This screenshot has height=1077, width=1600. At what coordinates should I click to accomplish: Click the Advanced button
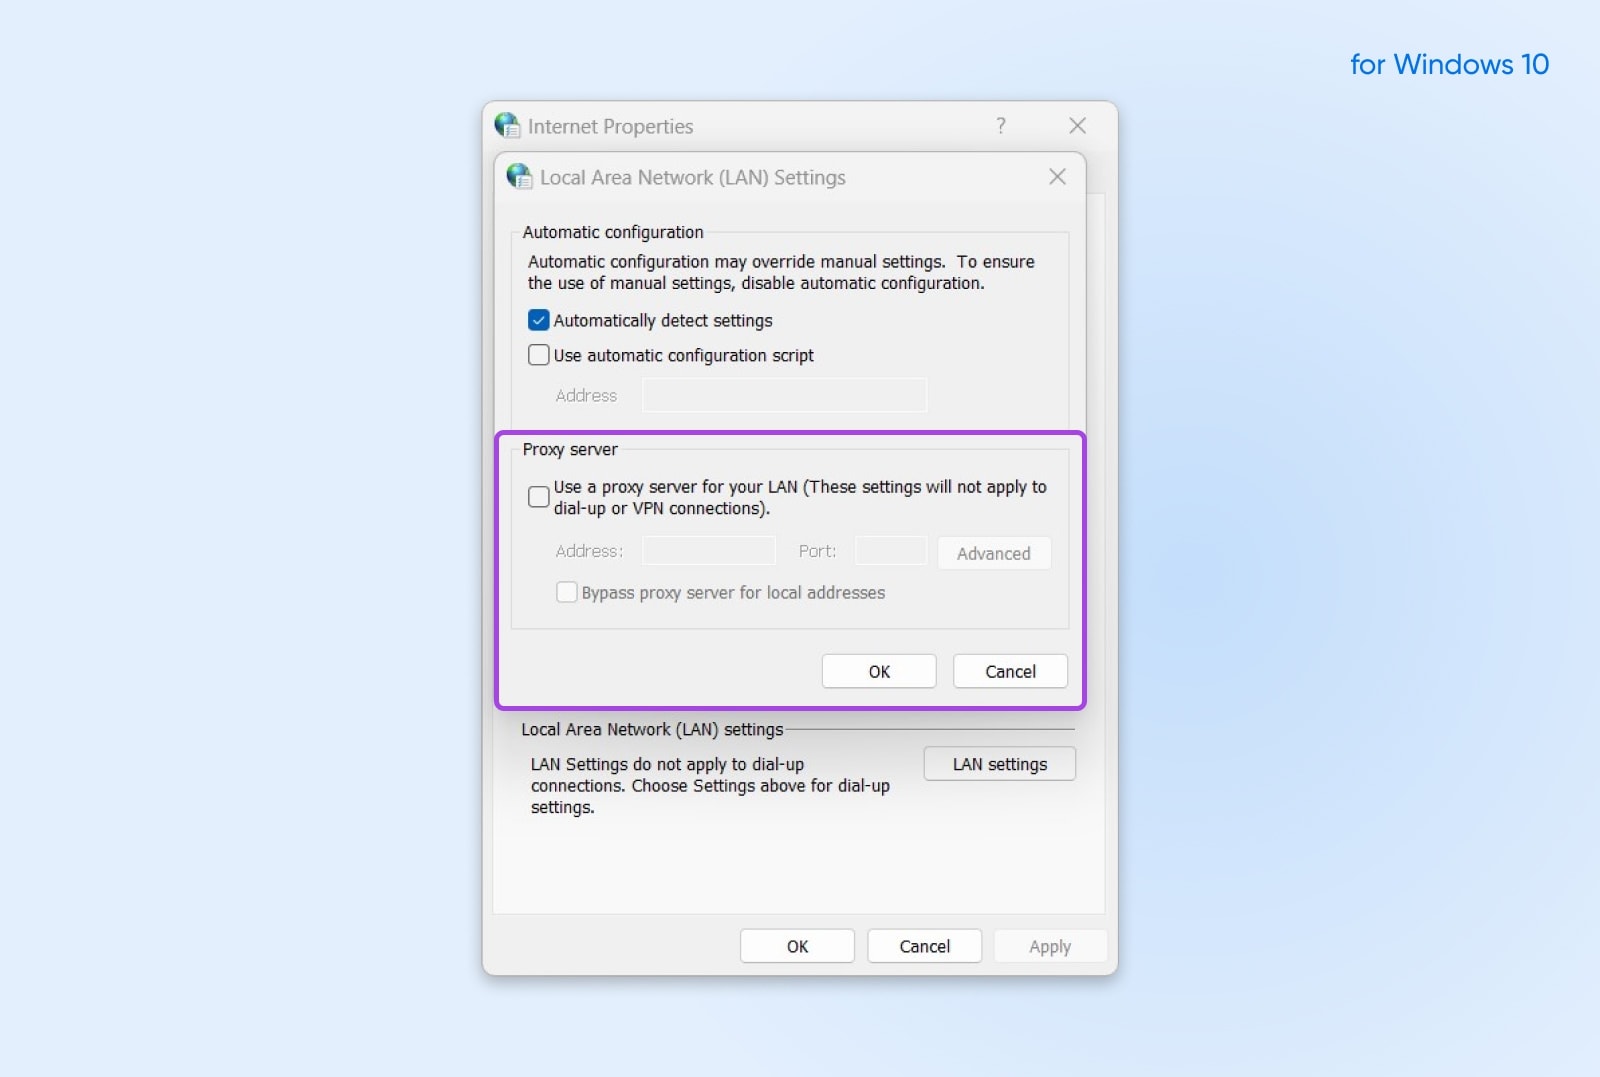pyautogui.click(x=993, y=553)
